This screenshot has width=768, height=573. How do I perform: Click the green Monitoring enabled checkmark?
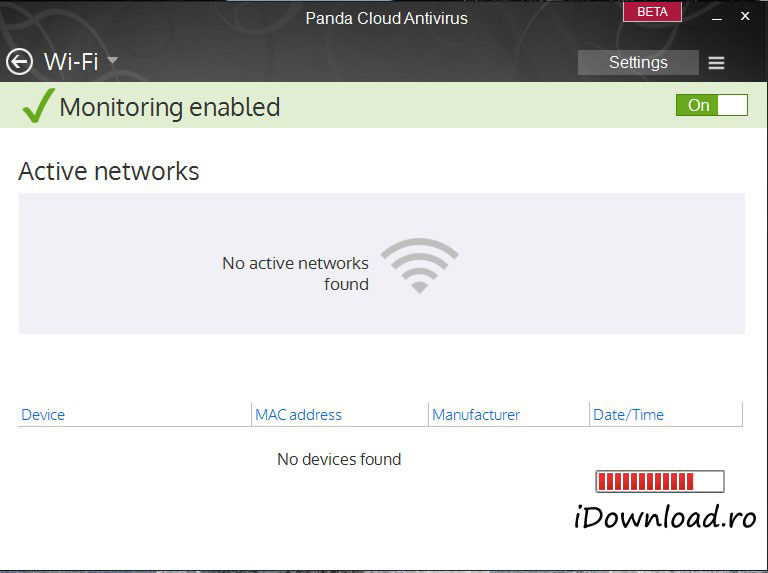[x=38, y=105]
